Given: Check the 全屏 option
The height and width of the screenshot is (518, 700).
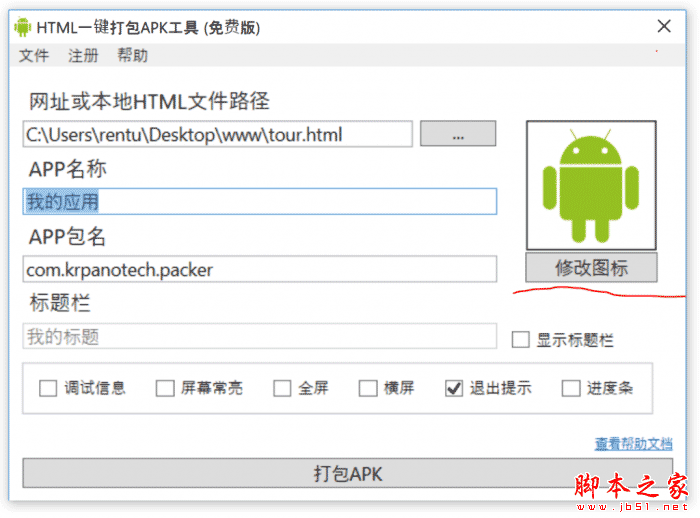Looking at the screenshot, I should tap(282, 388).
